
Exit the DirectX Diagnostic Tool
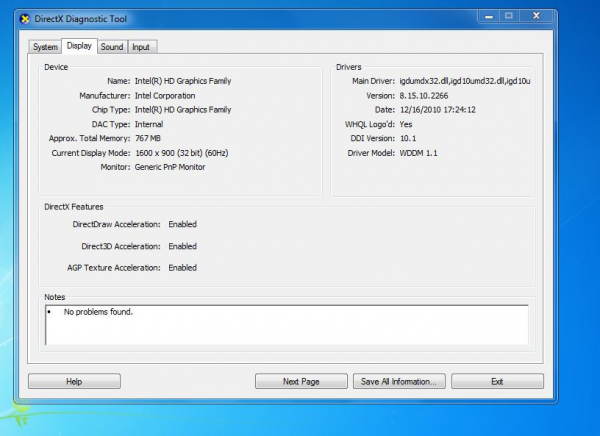[497, 381]
